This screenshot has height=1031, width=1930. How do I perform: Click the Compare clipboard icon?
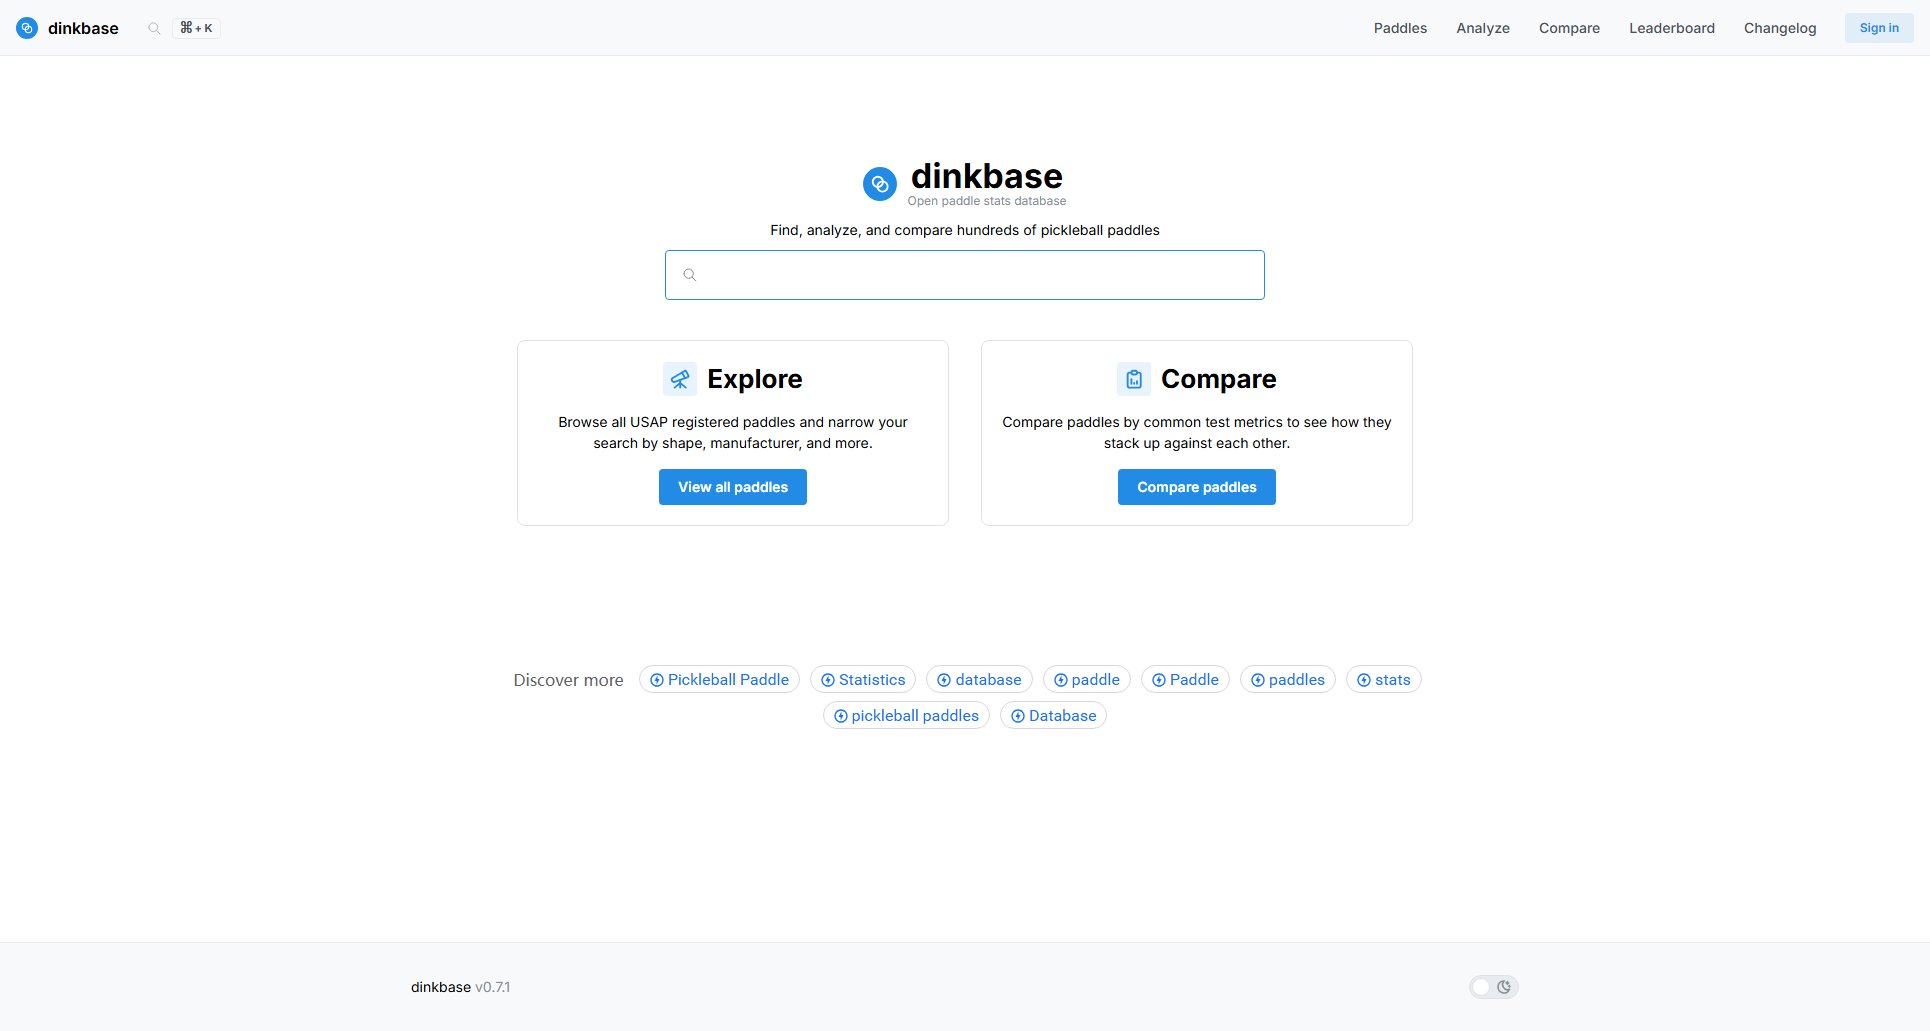click(1134, 379)
